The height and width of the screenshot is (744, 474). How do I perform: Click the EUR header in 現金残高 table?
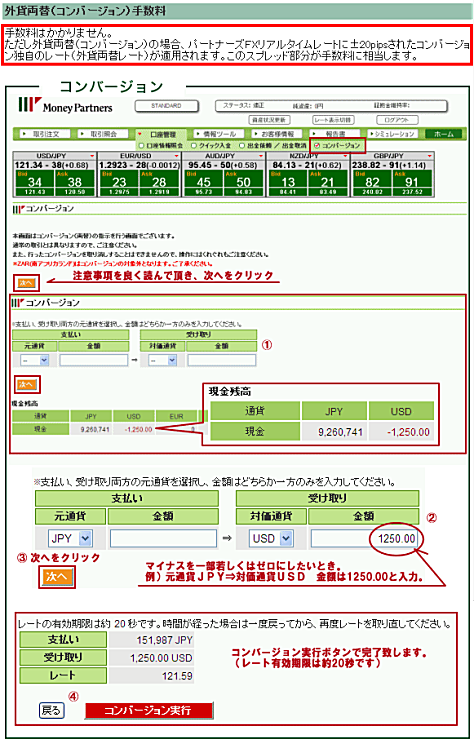[x=177, y=416]
